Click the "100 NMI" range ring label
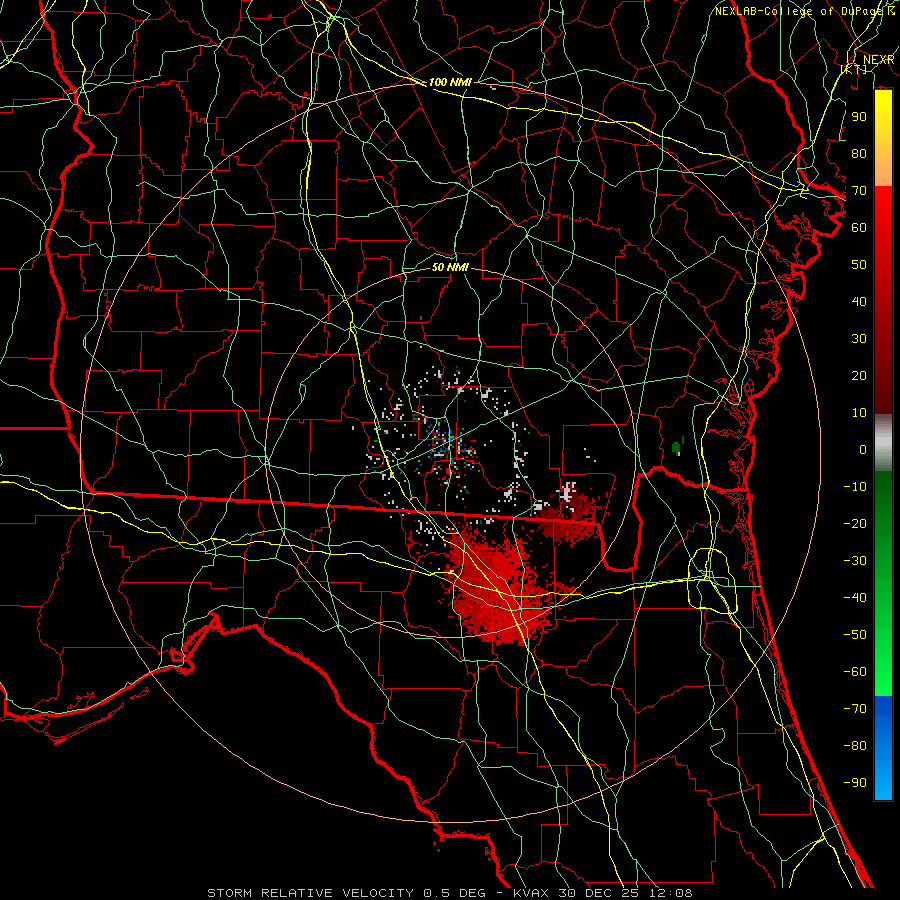Viewport: 900px width, 900px height. pos(450,83)
